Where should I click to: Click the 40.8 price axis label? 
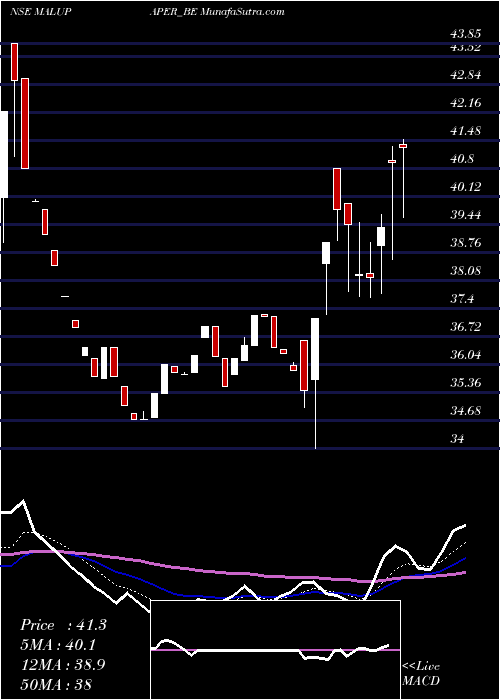[x=462, y=158]
